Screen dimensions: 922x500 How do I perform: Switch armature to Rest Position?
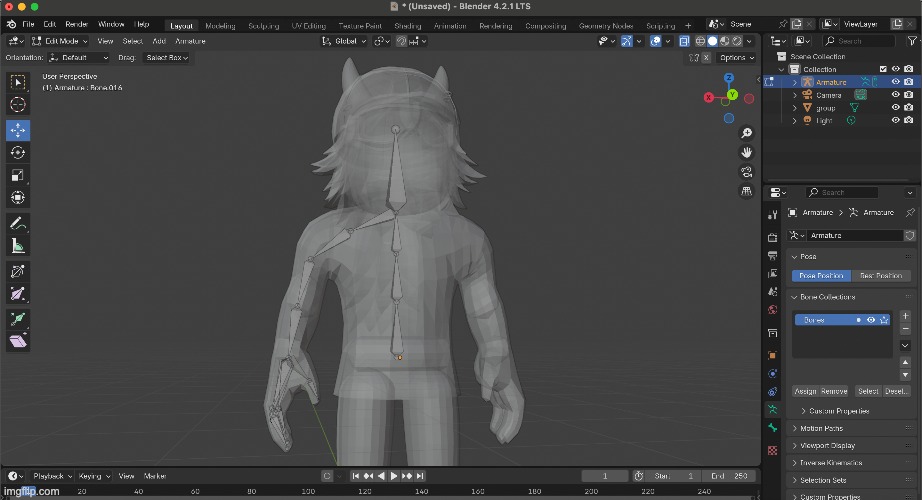(x=881, y=275)
